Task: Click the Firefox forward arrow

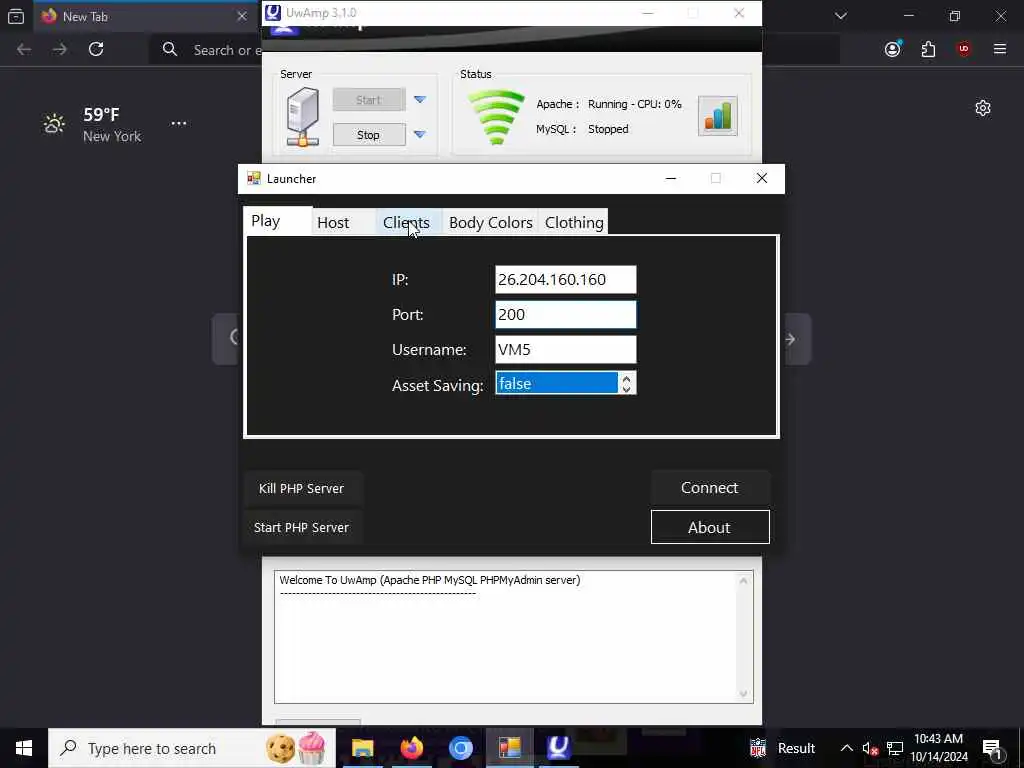Action: pyautogui.click(x=59, y=49)
